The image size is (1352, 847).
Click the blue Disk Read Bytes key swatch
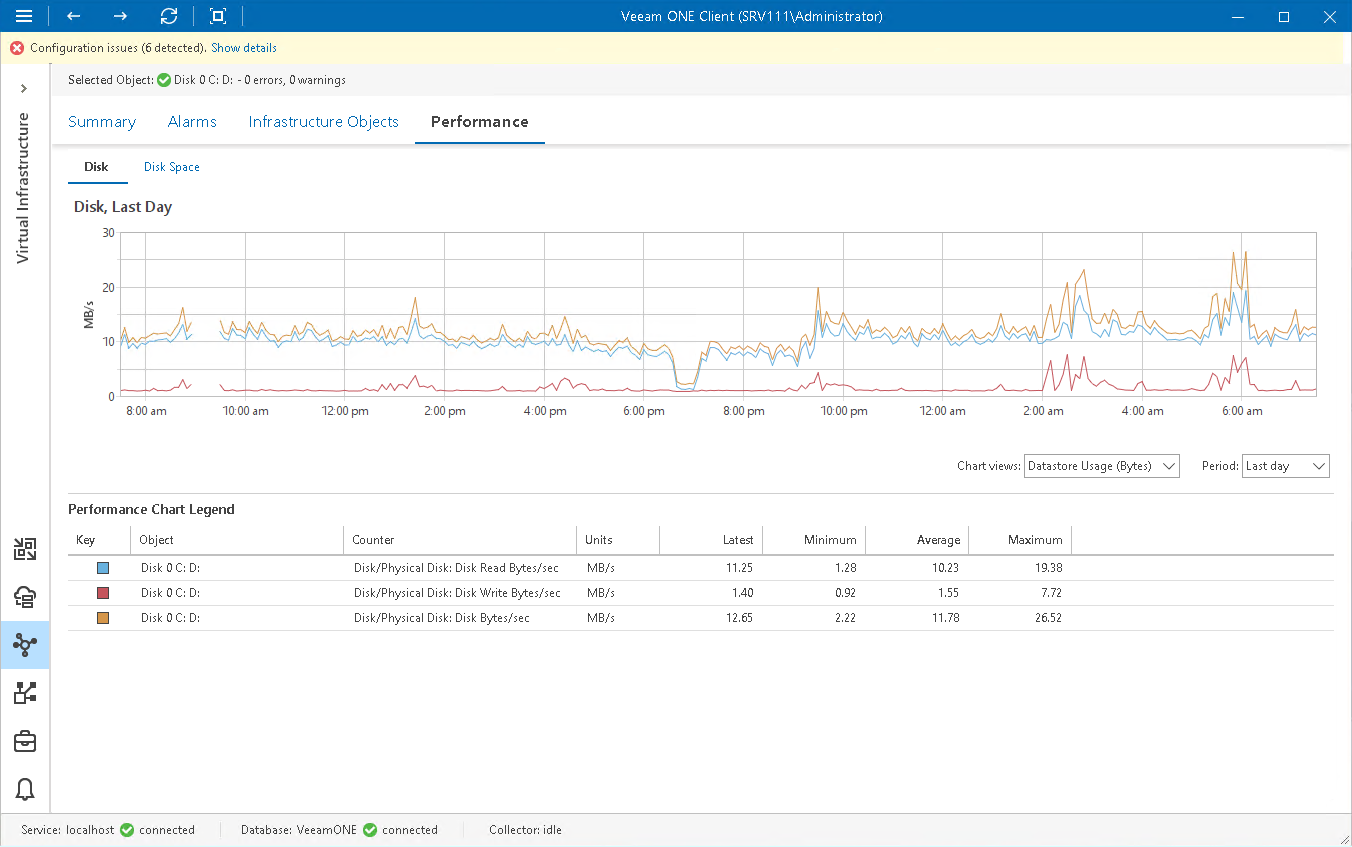point(102,568)
